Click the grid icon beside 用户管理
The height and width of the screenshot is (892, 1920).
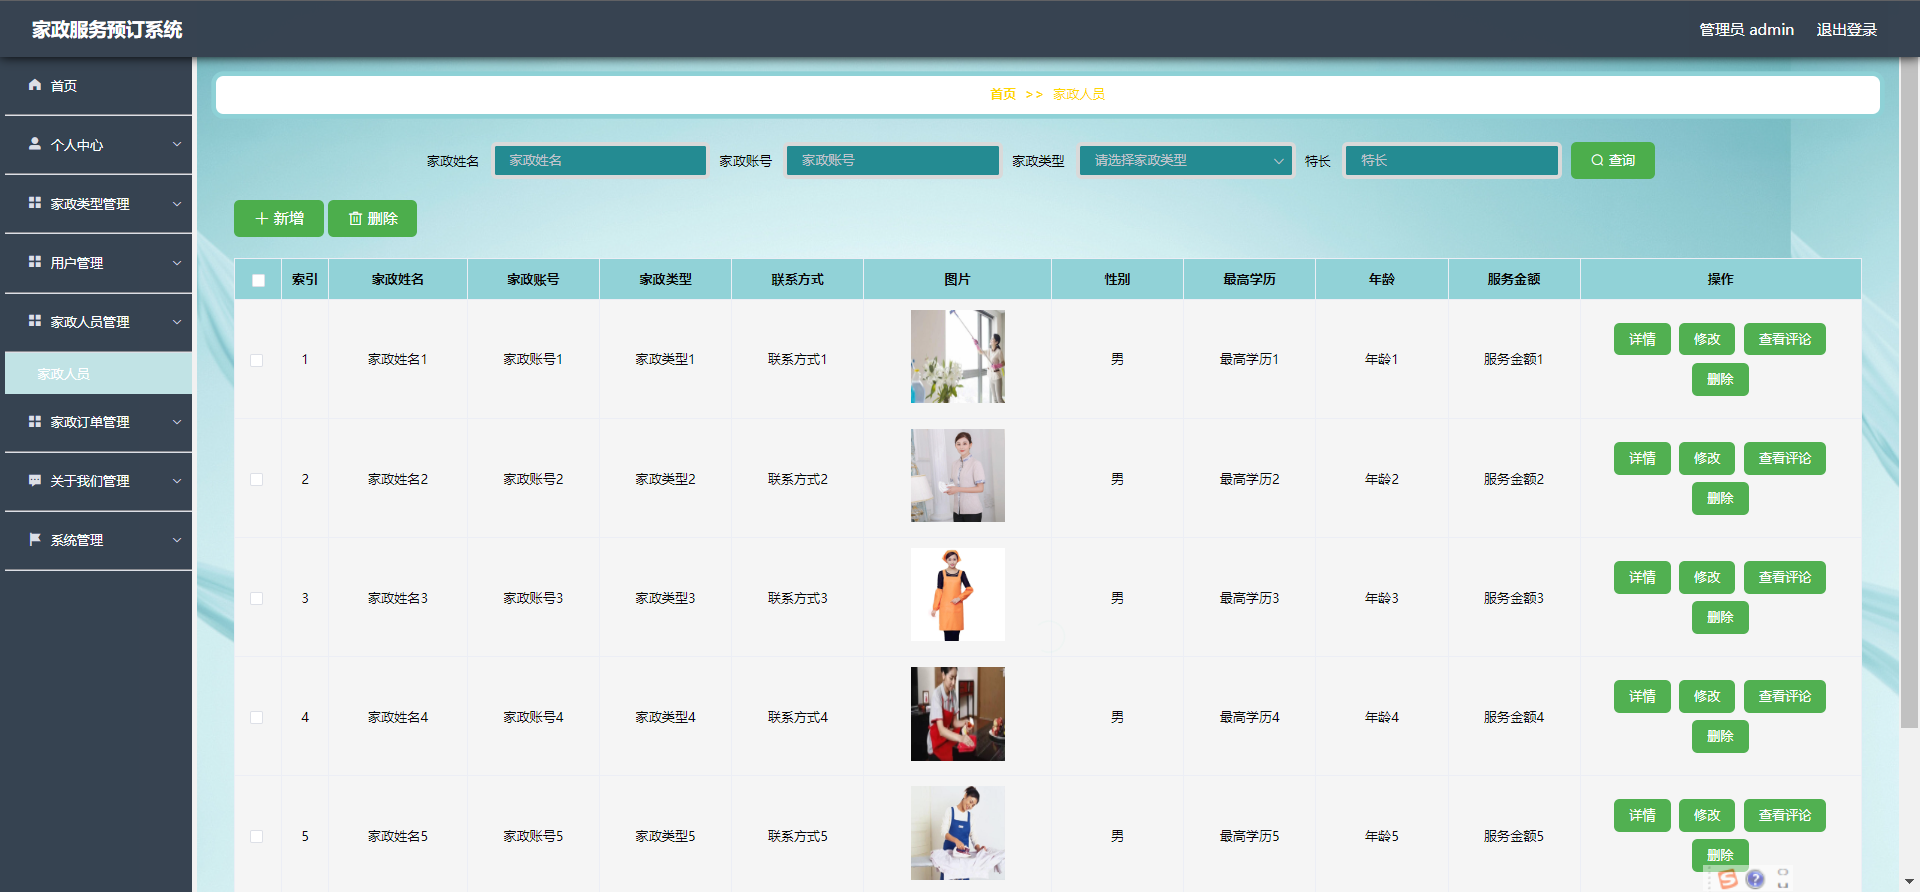tap(35, 262)
